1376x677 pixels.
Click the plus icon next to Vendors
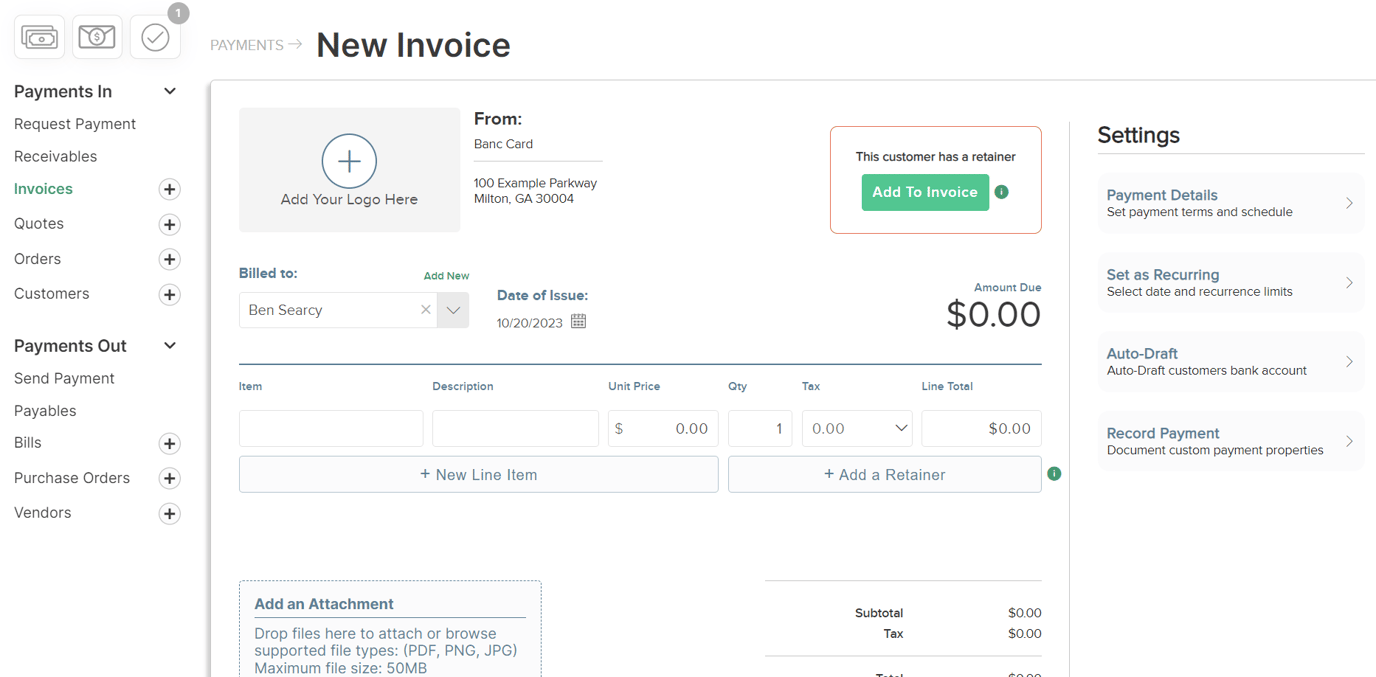click(x=170, y=514)
